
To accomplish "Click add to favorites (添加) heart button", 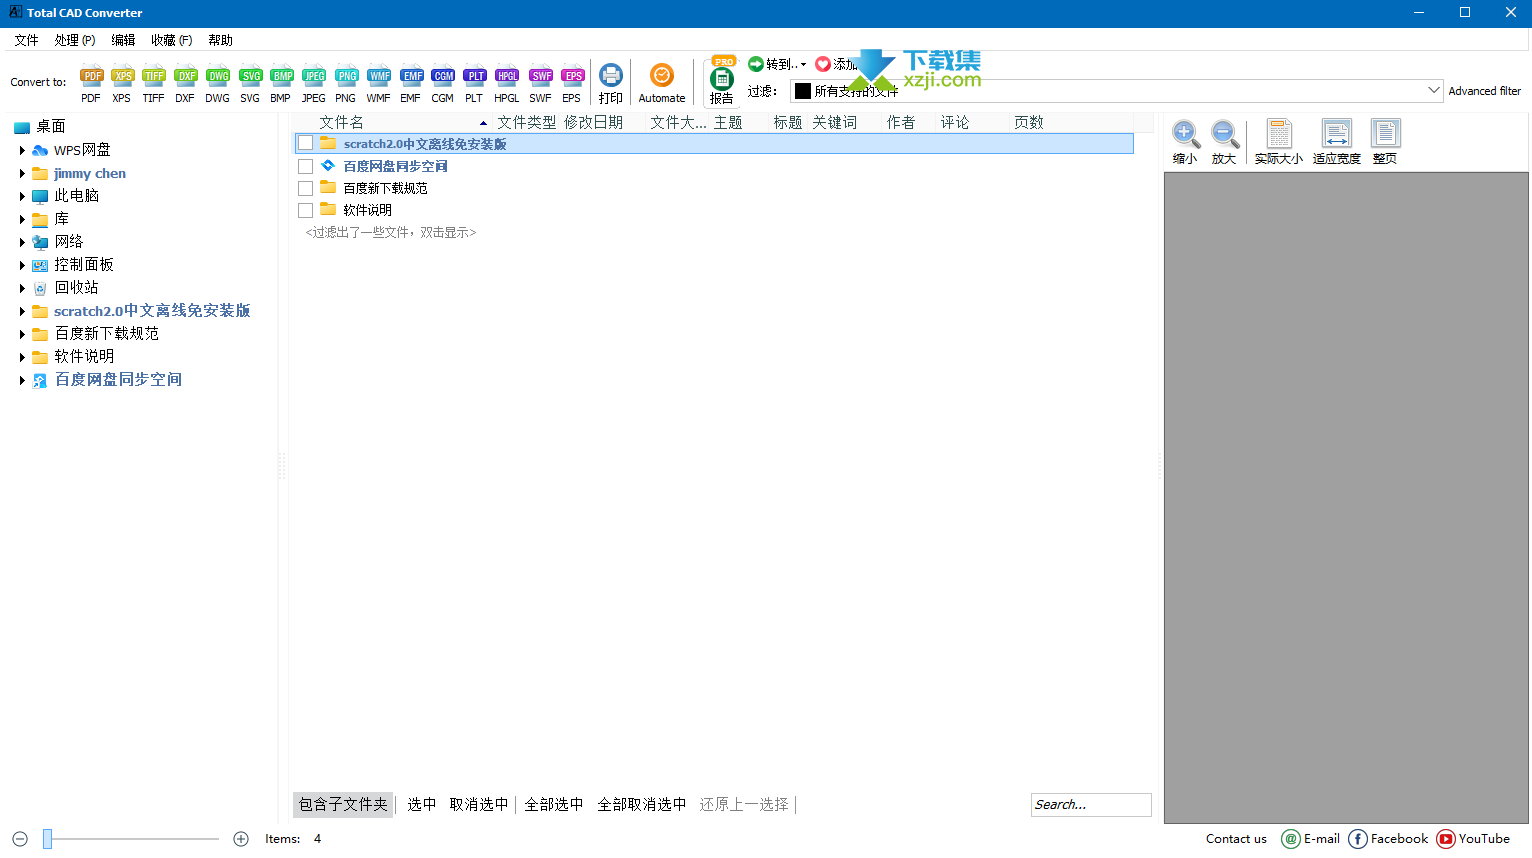I will pyautogui.click(x=836, y=64).
